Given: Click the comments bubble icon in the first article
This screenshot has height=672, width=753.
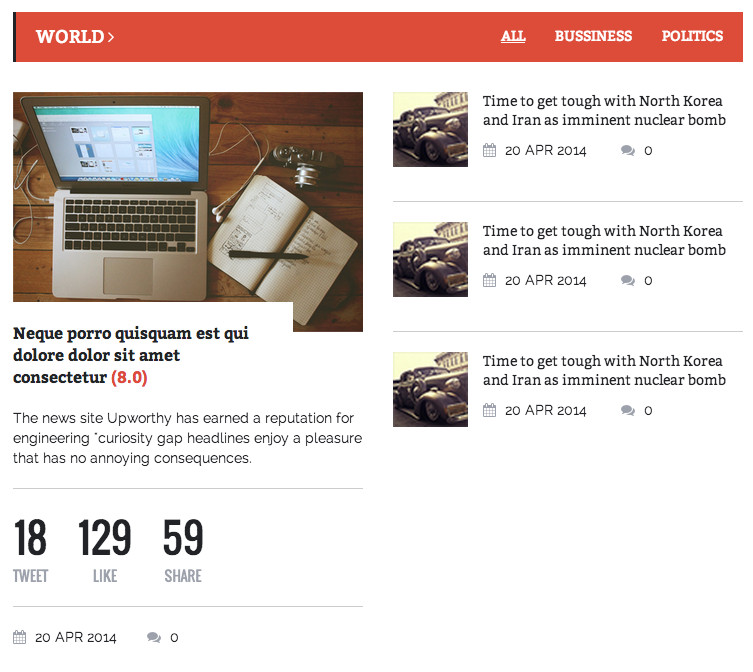Looking at the screenshot, I should click(628, 151).
